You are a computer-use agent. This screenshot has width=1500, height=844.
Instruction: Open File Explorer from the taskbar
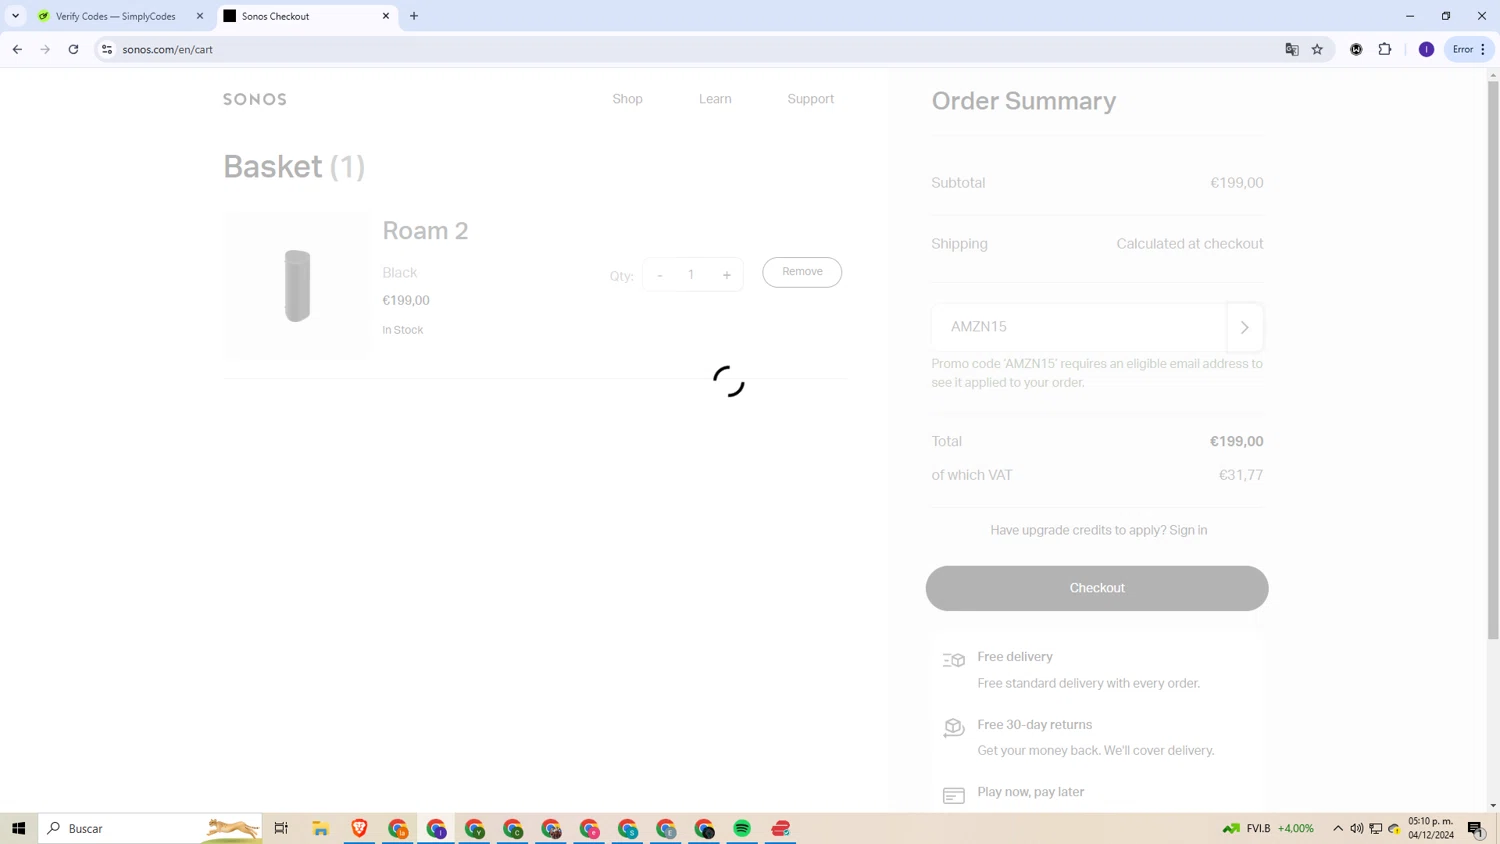coord(321,828)
